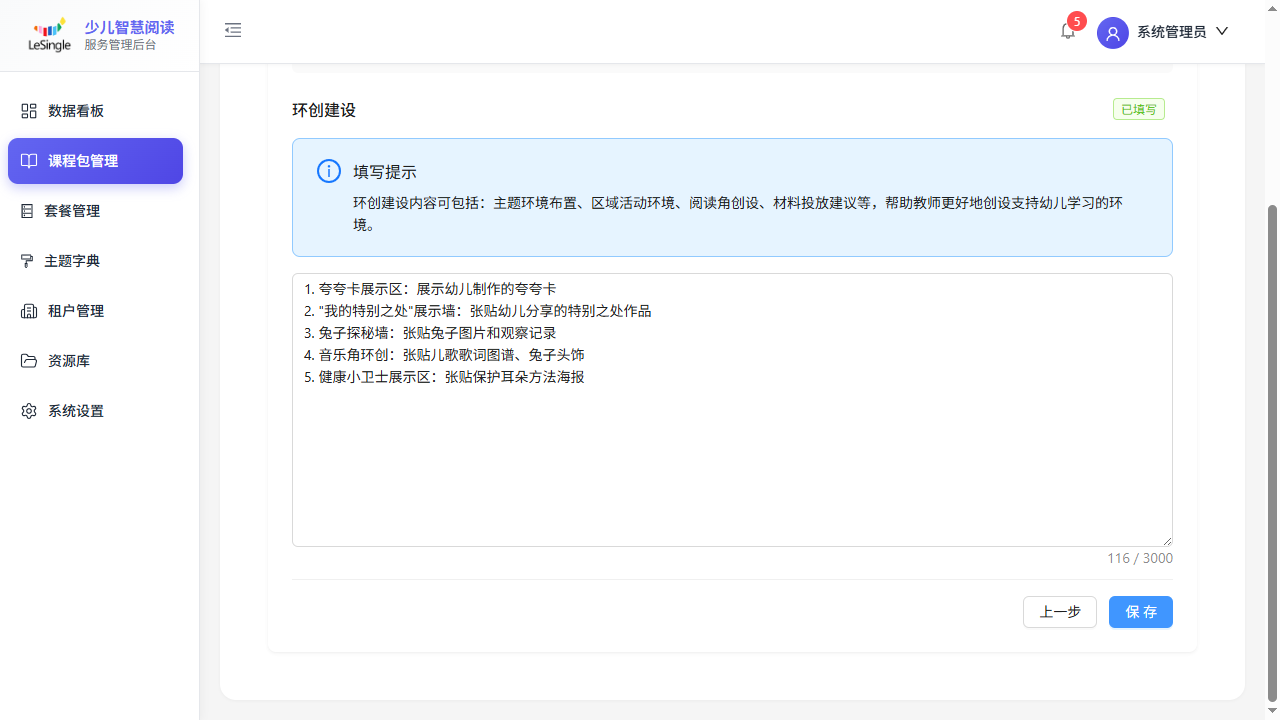Open the notification bell

point(1067,31)
